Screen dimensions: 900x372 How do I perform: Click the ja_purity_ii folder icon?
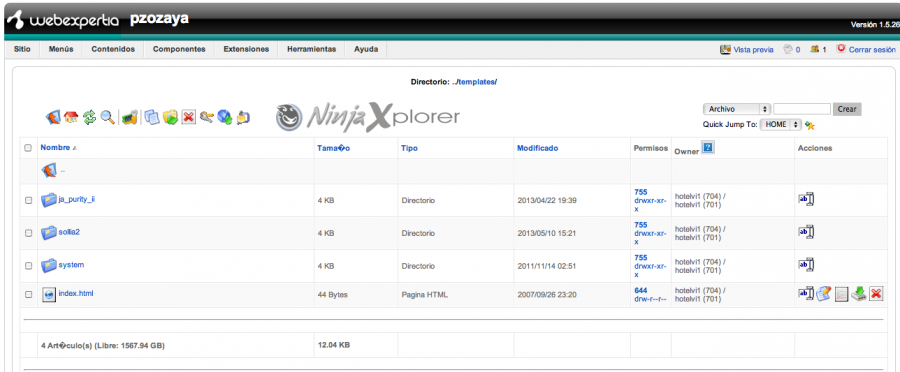[x=49, y=200]
